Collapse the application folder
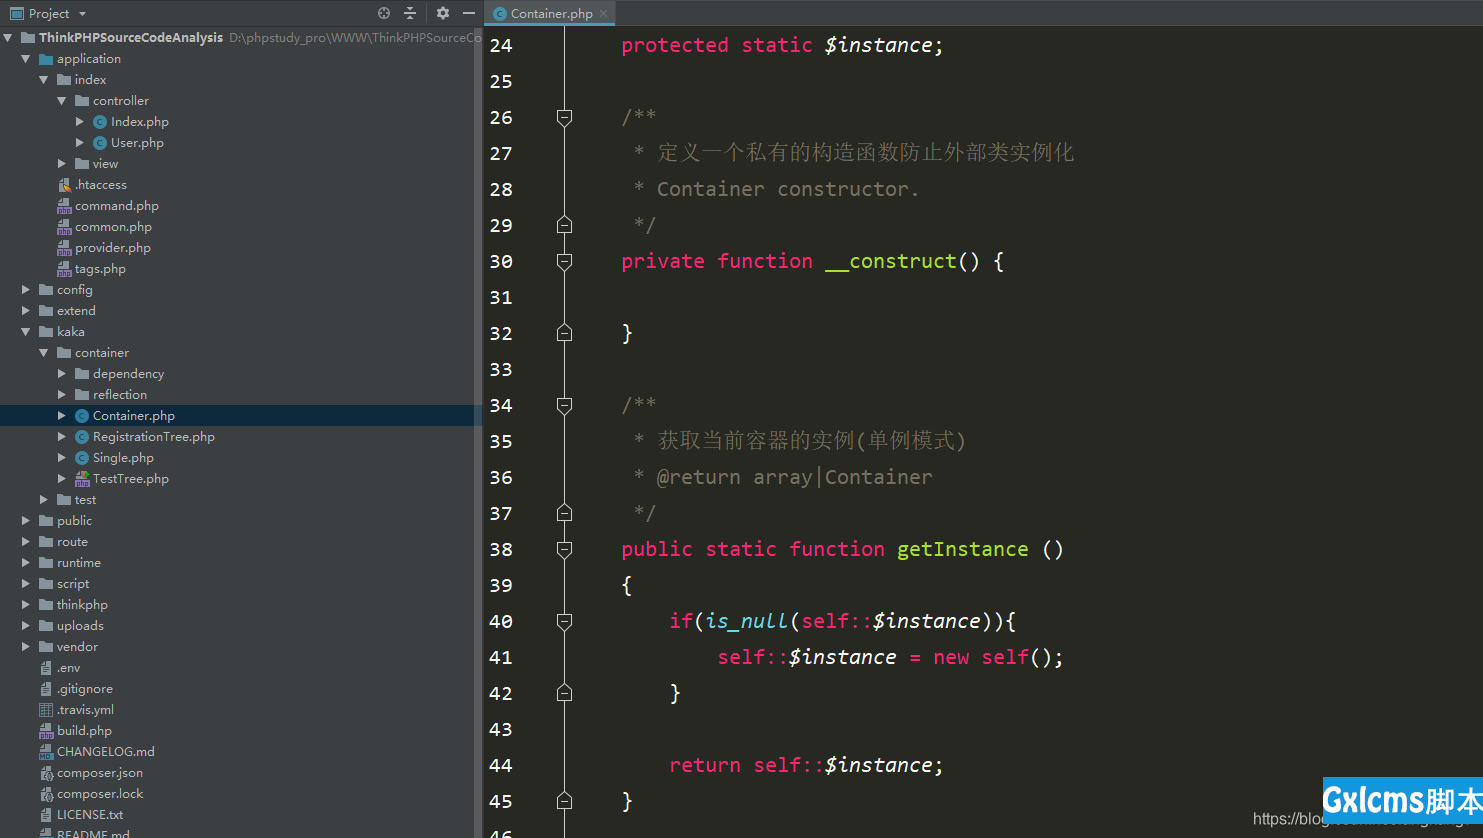 pos(26,59)
